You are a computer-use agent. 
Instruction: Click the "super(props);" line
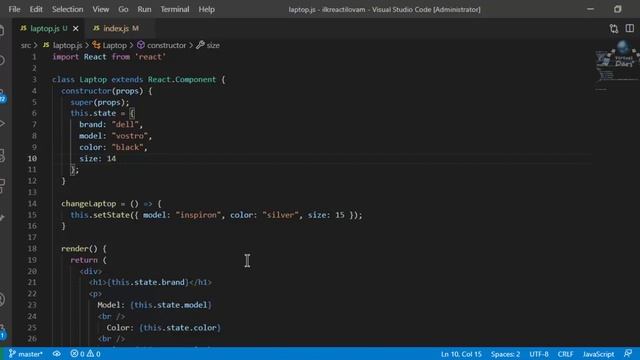(x=100, y=102)
